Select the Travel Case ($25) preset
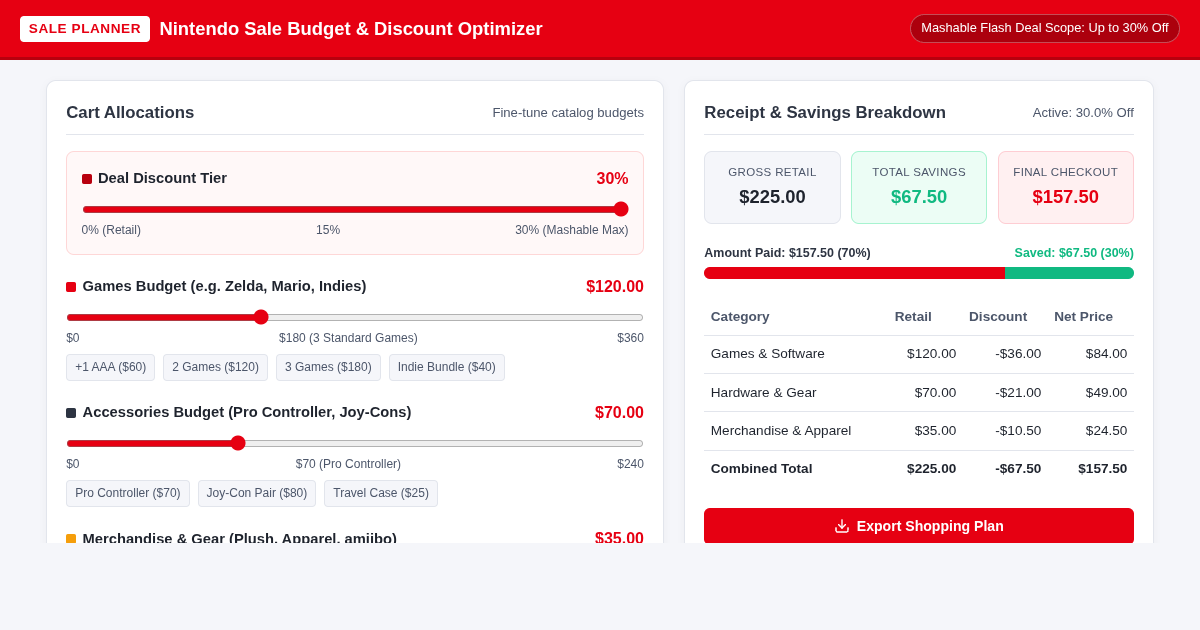The width and height of the screenshot is (1200, 630). click(x=381, y=493)
